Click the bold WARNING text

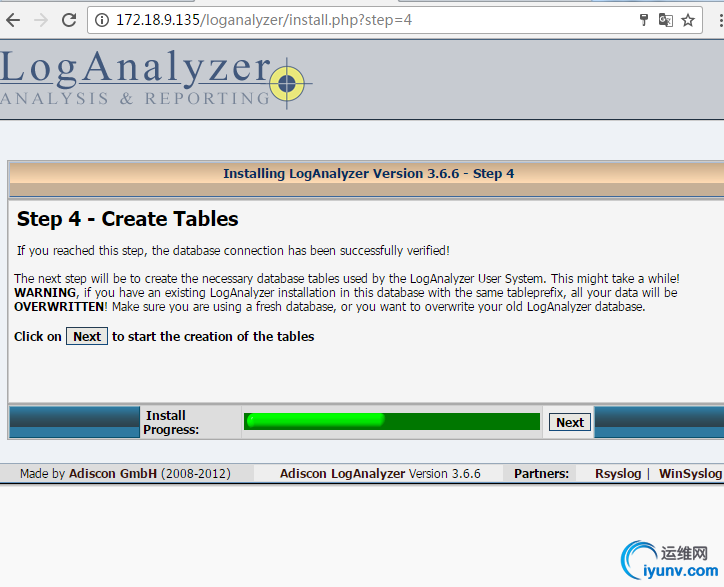pos(45,292)
